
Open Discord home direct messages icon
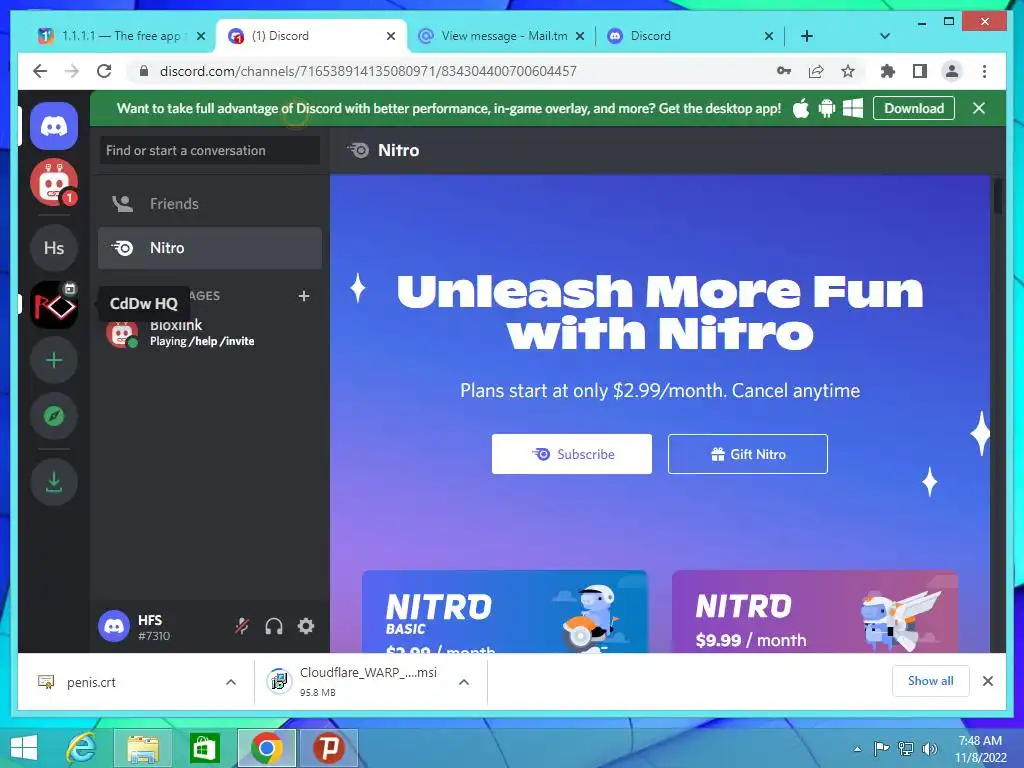click(54, 126)
